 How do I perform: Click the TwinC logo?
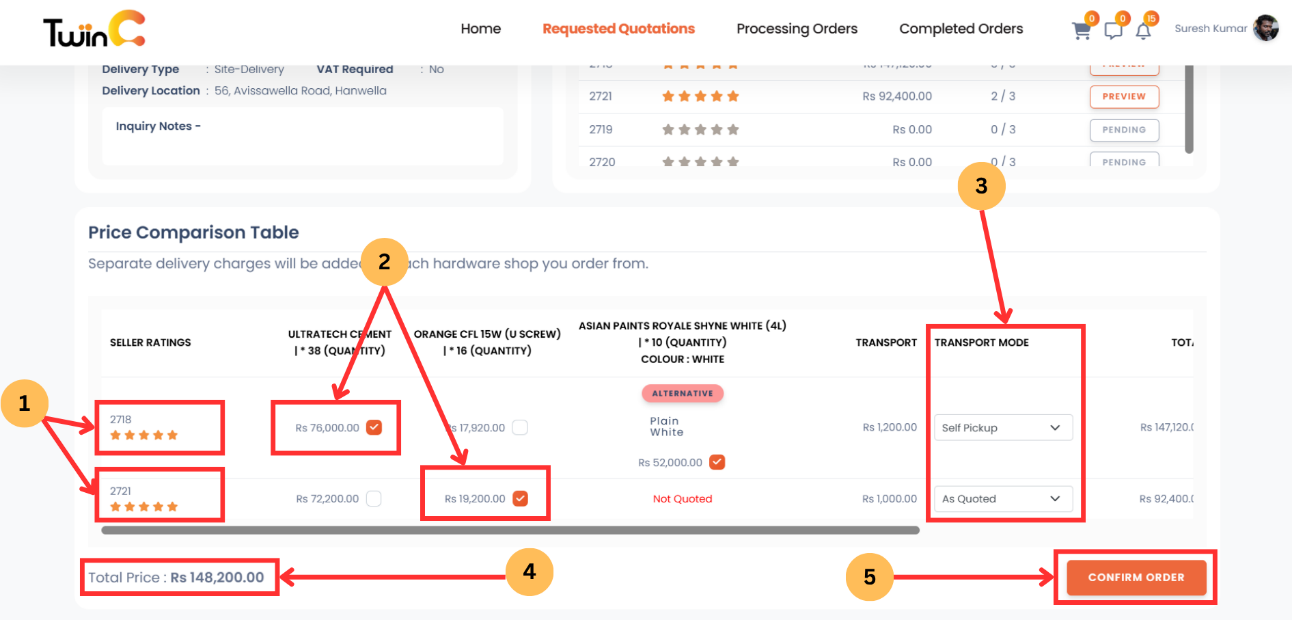click(x=90, y=30)
